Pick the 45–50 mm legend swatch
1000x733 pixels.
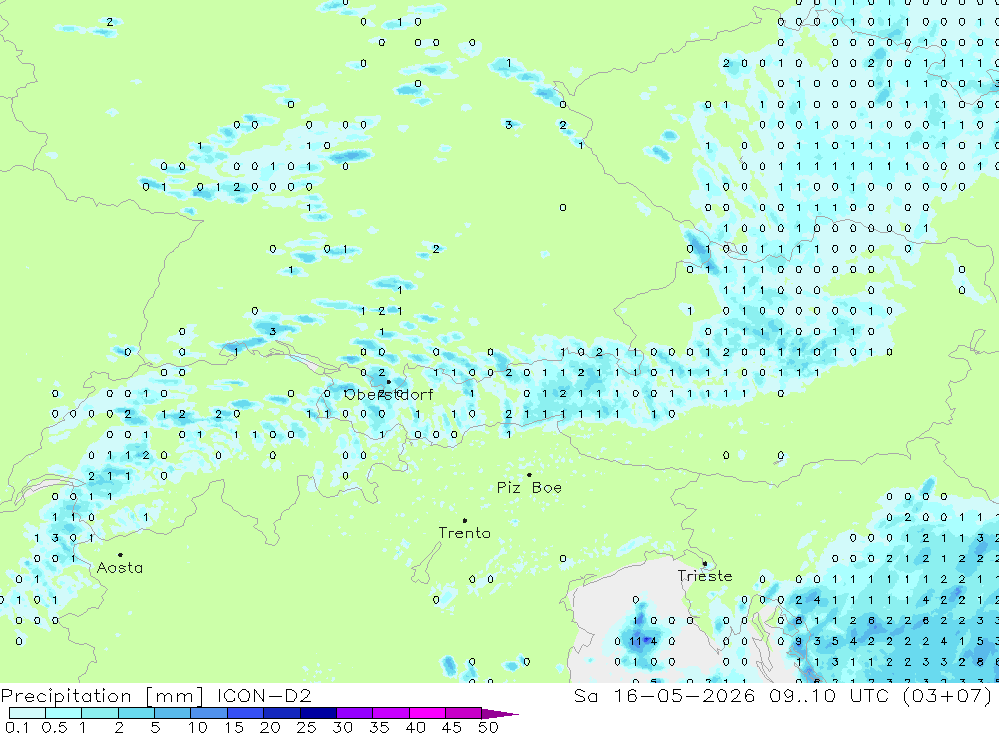(464, 713)
